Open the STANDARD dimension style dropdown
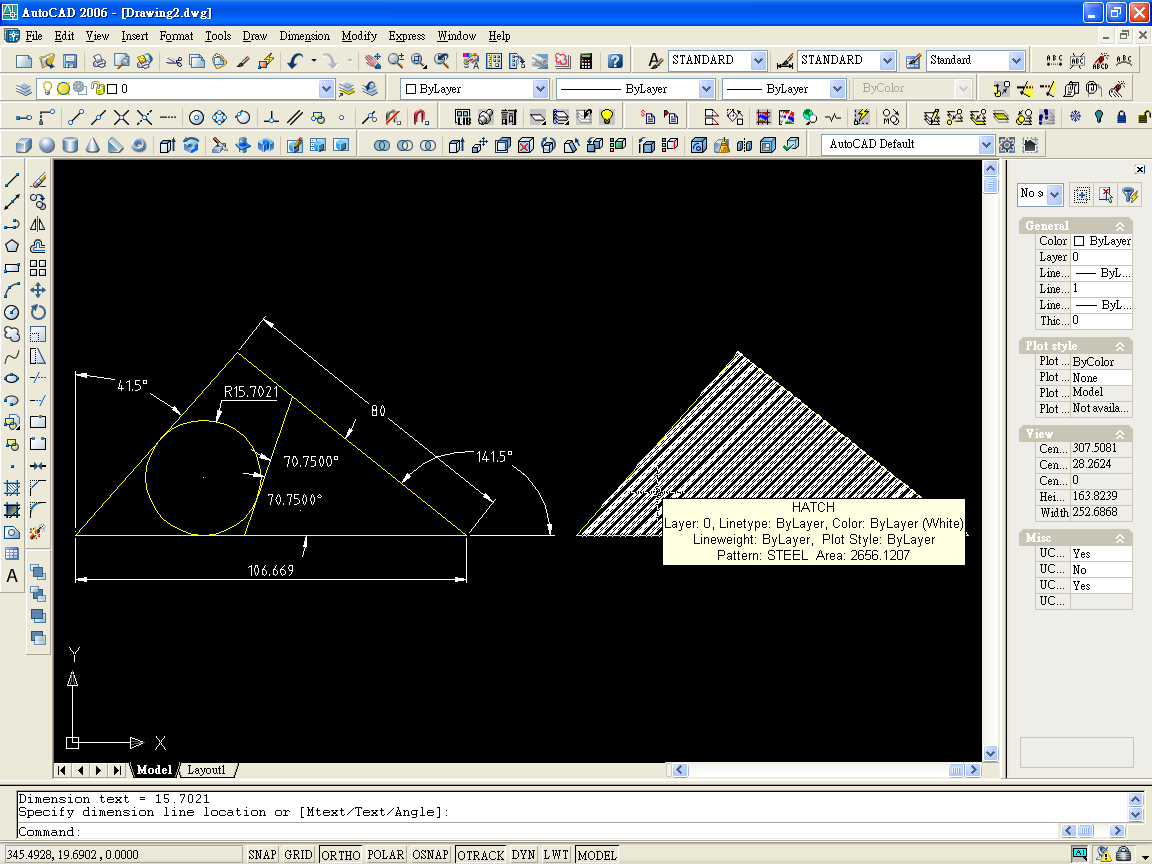Viewport: 1152px width, 864px height. click(888, 61)
